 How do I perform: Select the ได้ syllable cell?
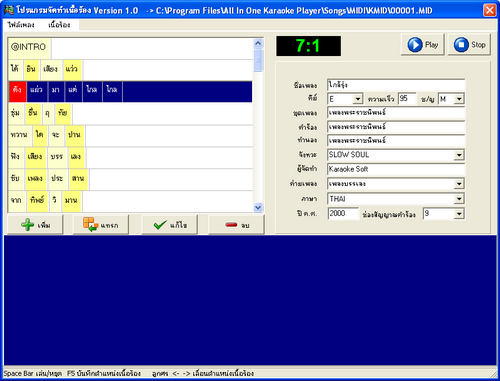coord(15,69)
